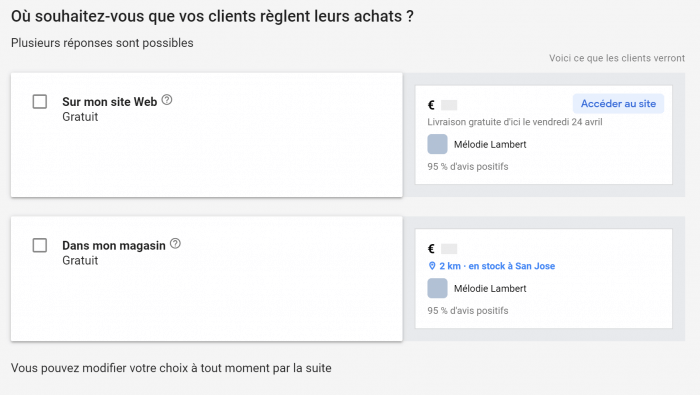
Task: Click the location pin icon before '2 km'
Action: [x=432, y=266]
